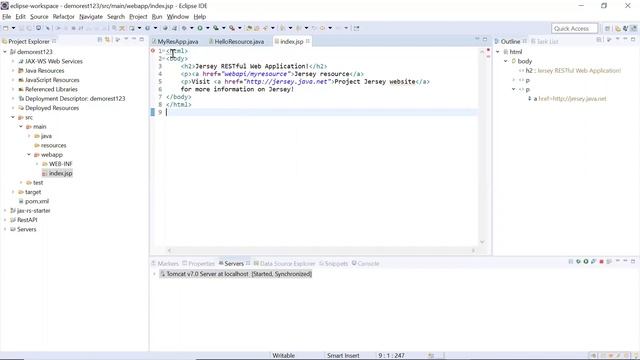Switch to the Debug perspective icon
Viewport: 640px width, 360px height.
pyautogui.click(x=626, y=28)
